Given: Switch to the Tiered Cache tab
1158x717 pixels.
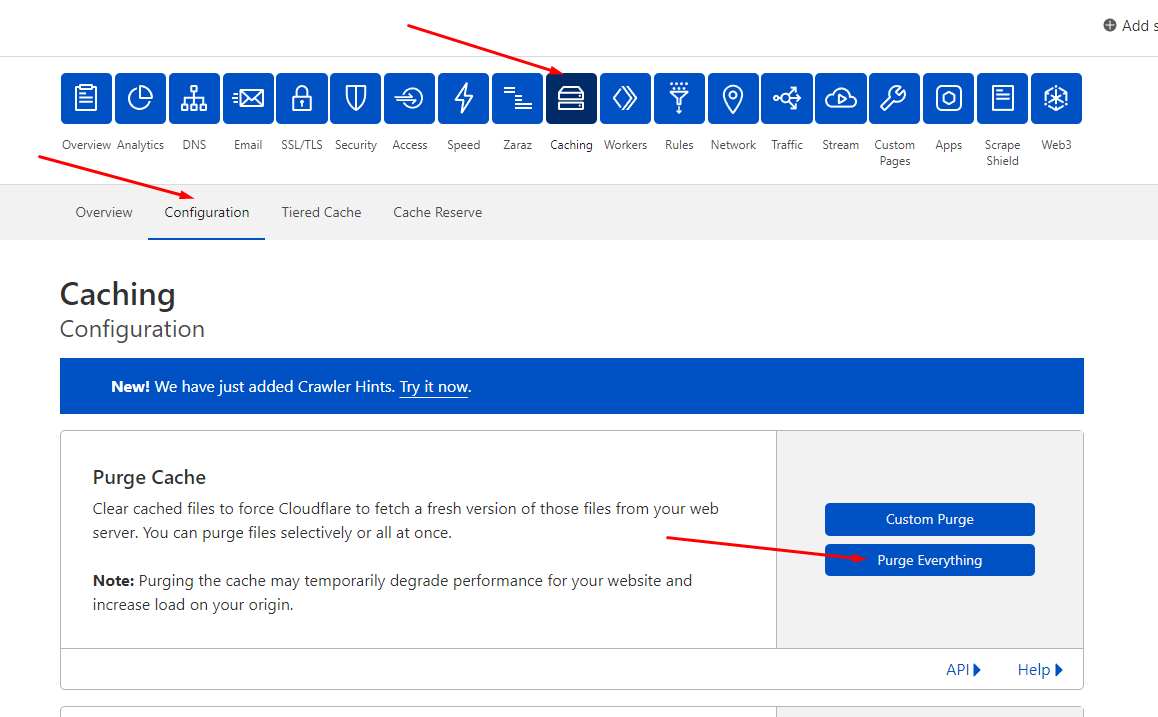Looking at the screenshot, I should coord(321,213).
